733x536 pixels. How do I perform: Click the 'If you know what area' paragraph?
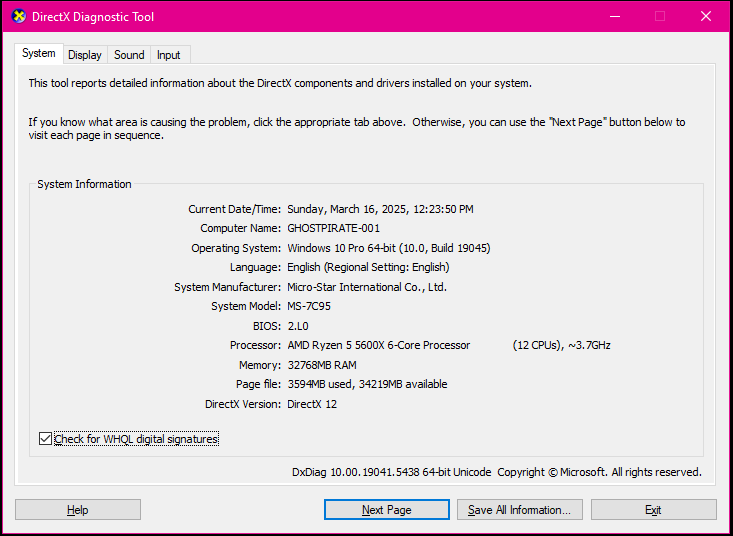[357, 129]
